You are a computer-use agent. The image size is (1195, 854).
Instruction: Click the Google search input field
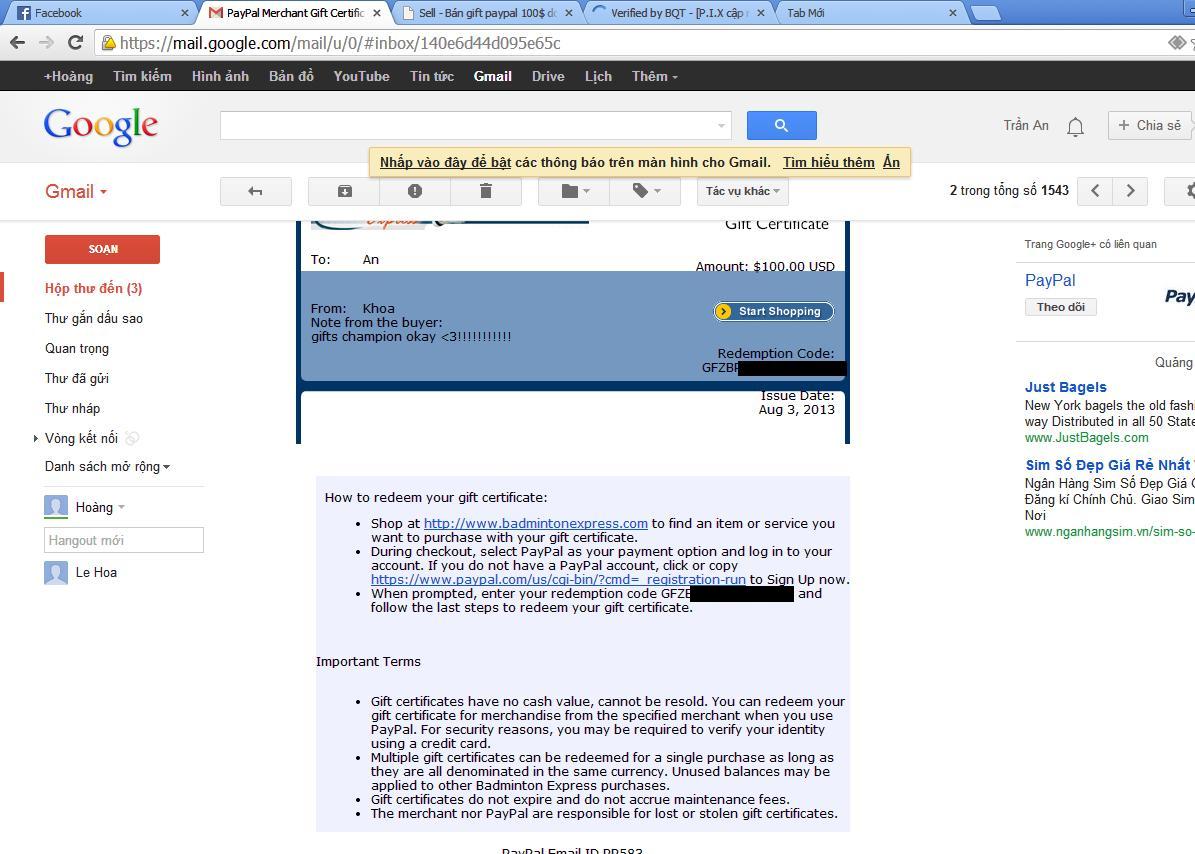[476, 126]
